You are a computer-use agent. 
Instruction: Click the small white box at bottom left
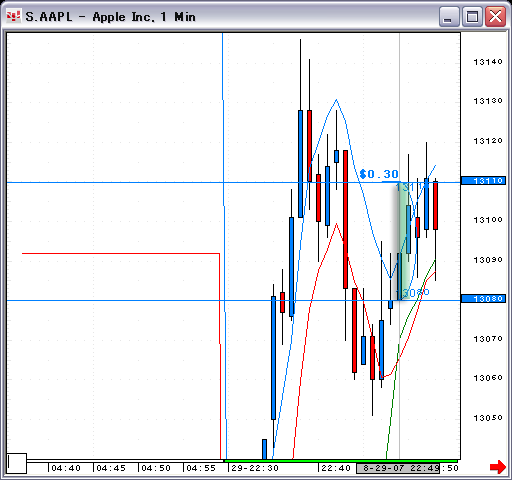[x=17, y=463]
